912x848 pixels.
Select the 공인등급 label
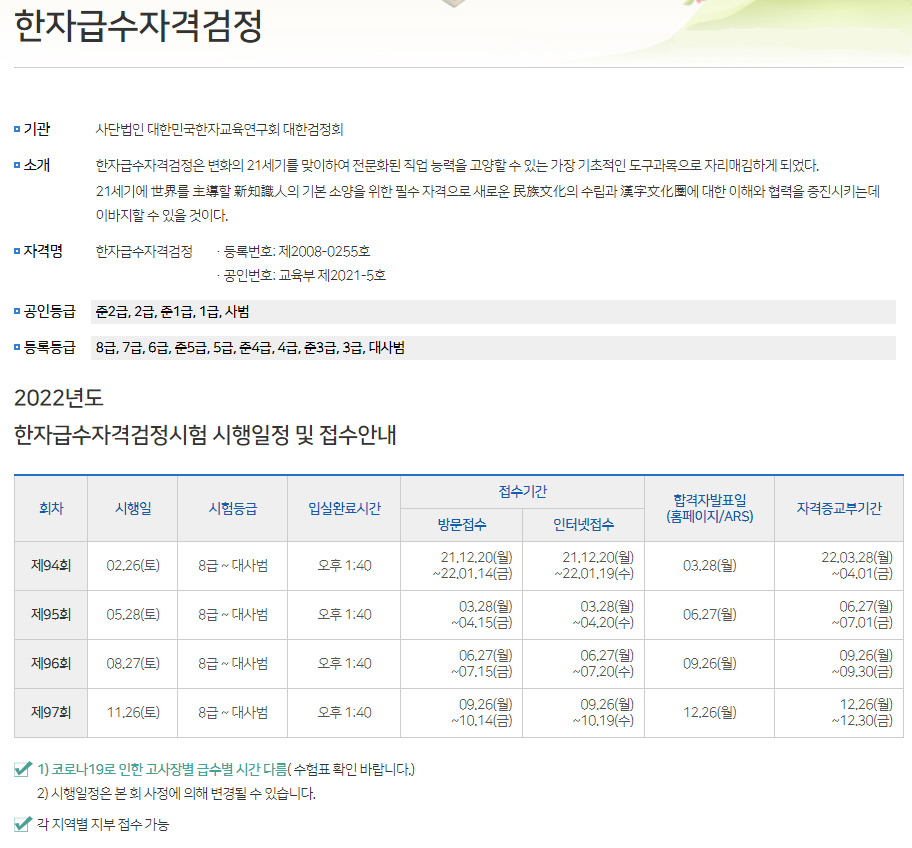pyautogui.click(x=49, y=312)
